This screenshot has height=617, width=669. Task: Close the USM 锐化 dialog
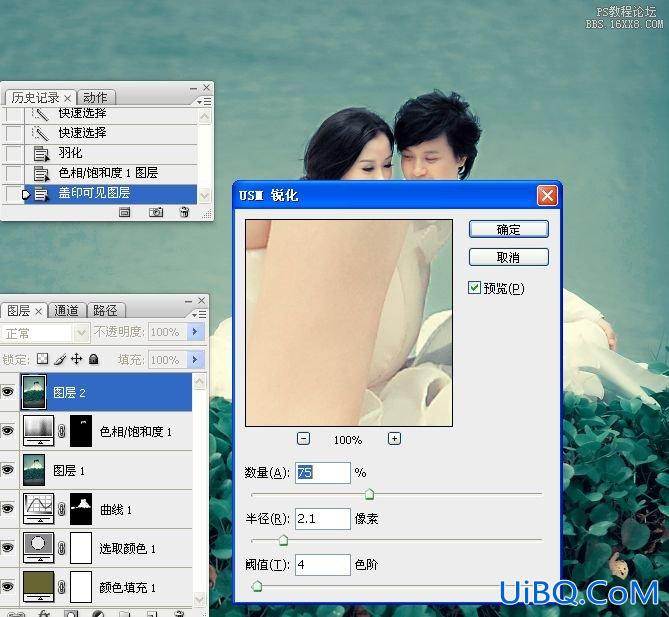[547, 196]
